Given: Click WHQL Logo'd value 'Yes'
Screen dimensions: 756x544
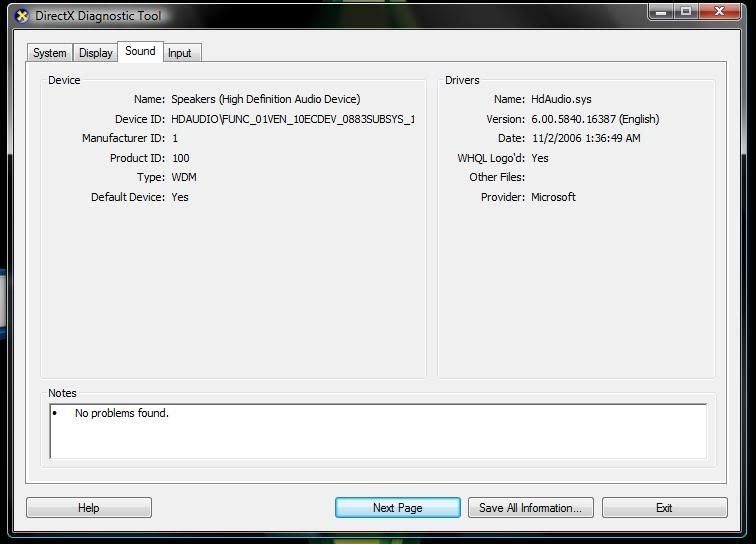Looking at the screenshot, I should click(540, 158).
